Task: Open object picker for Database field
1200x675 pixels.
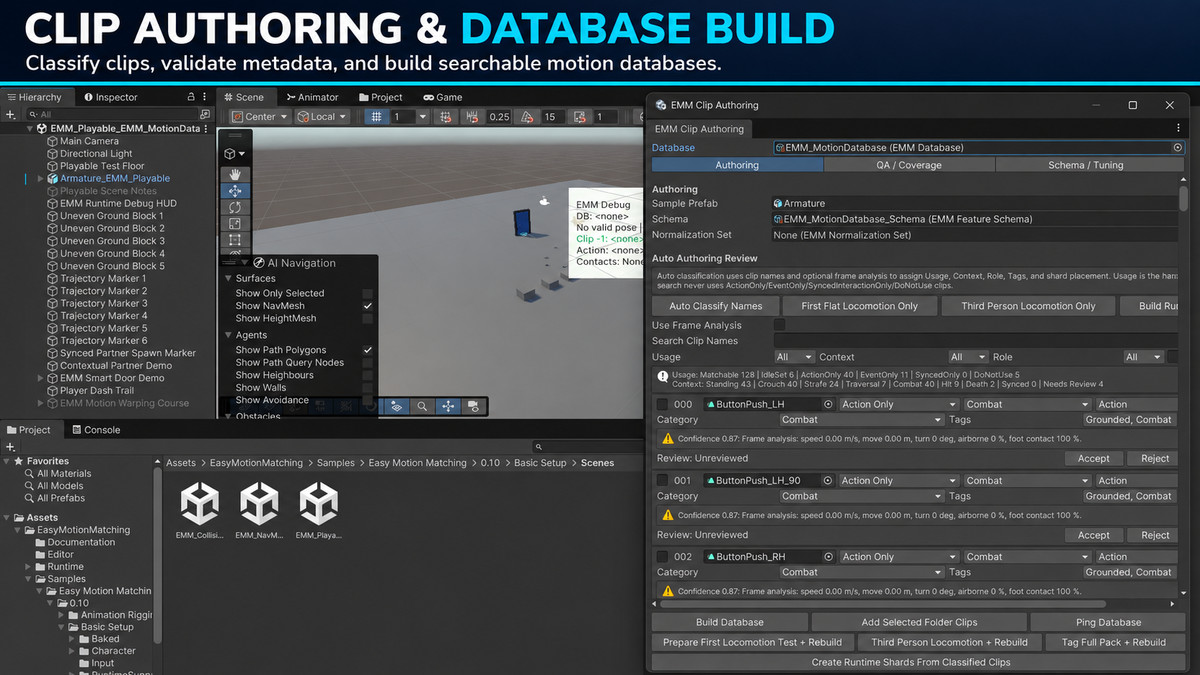Action: [x=1177, y=148]
